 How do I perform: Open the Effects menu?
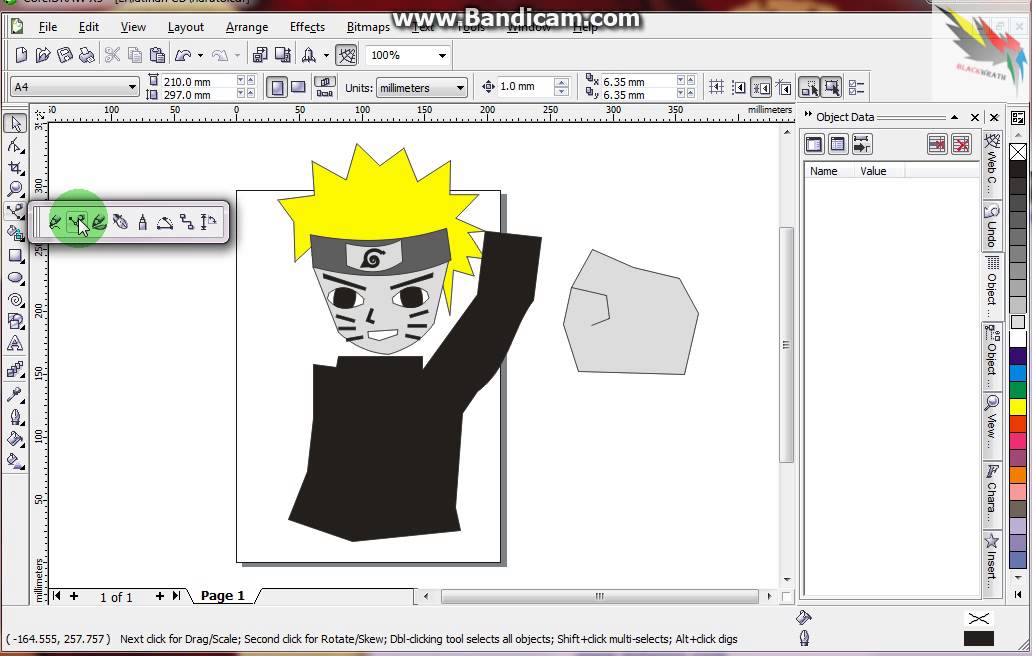[x=307, y=27]
